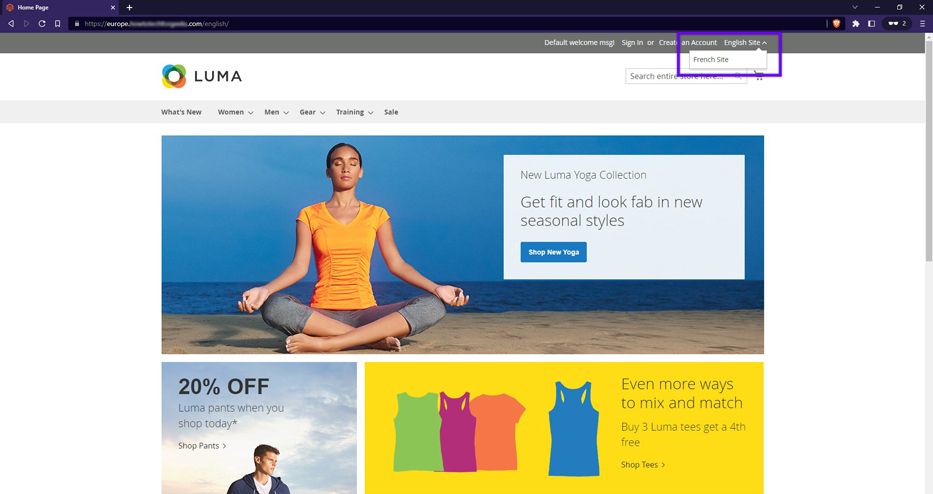933x494 pixels.
Task: Click the Shop Tees link
Action: (643, 465)
